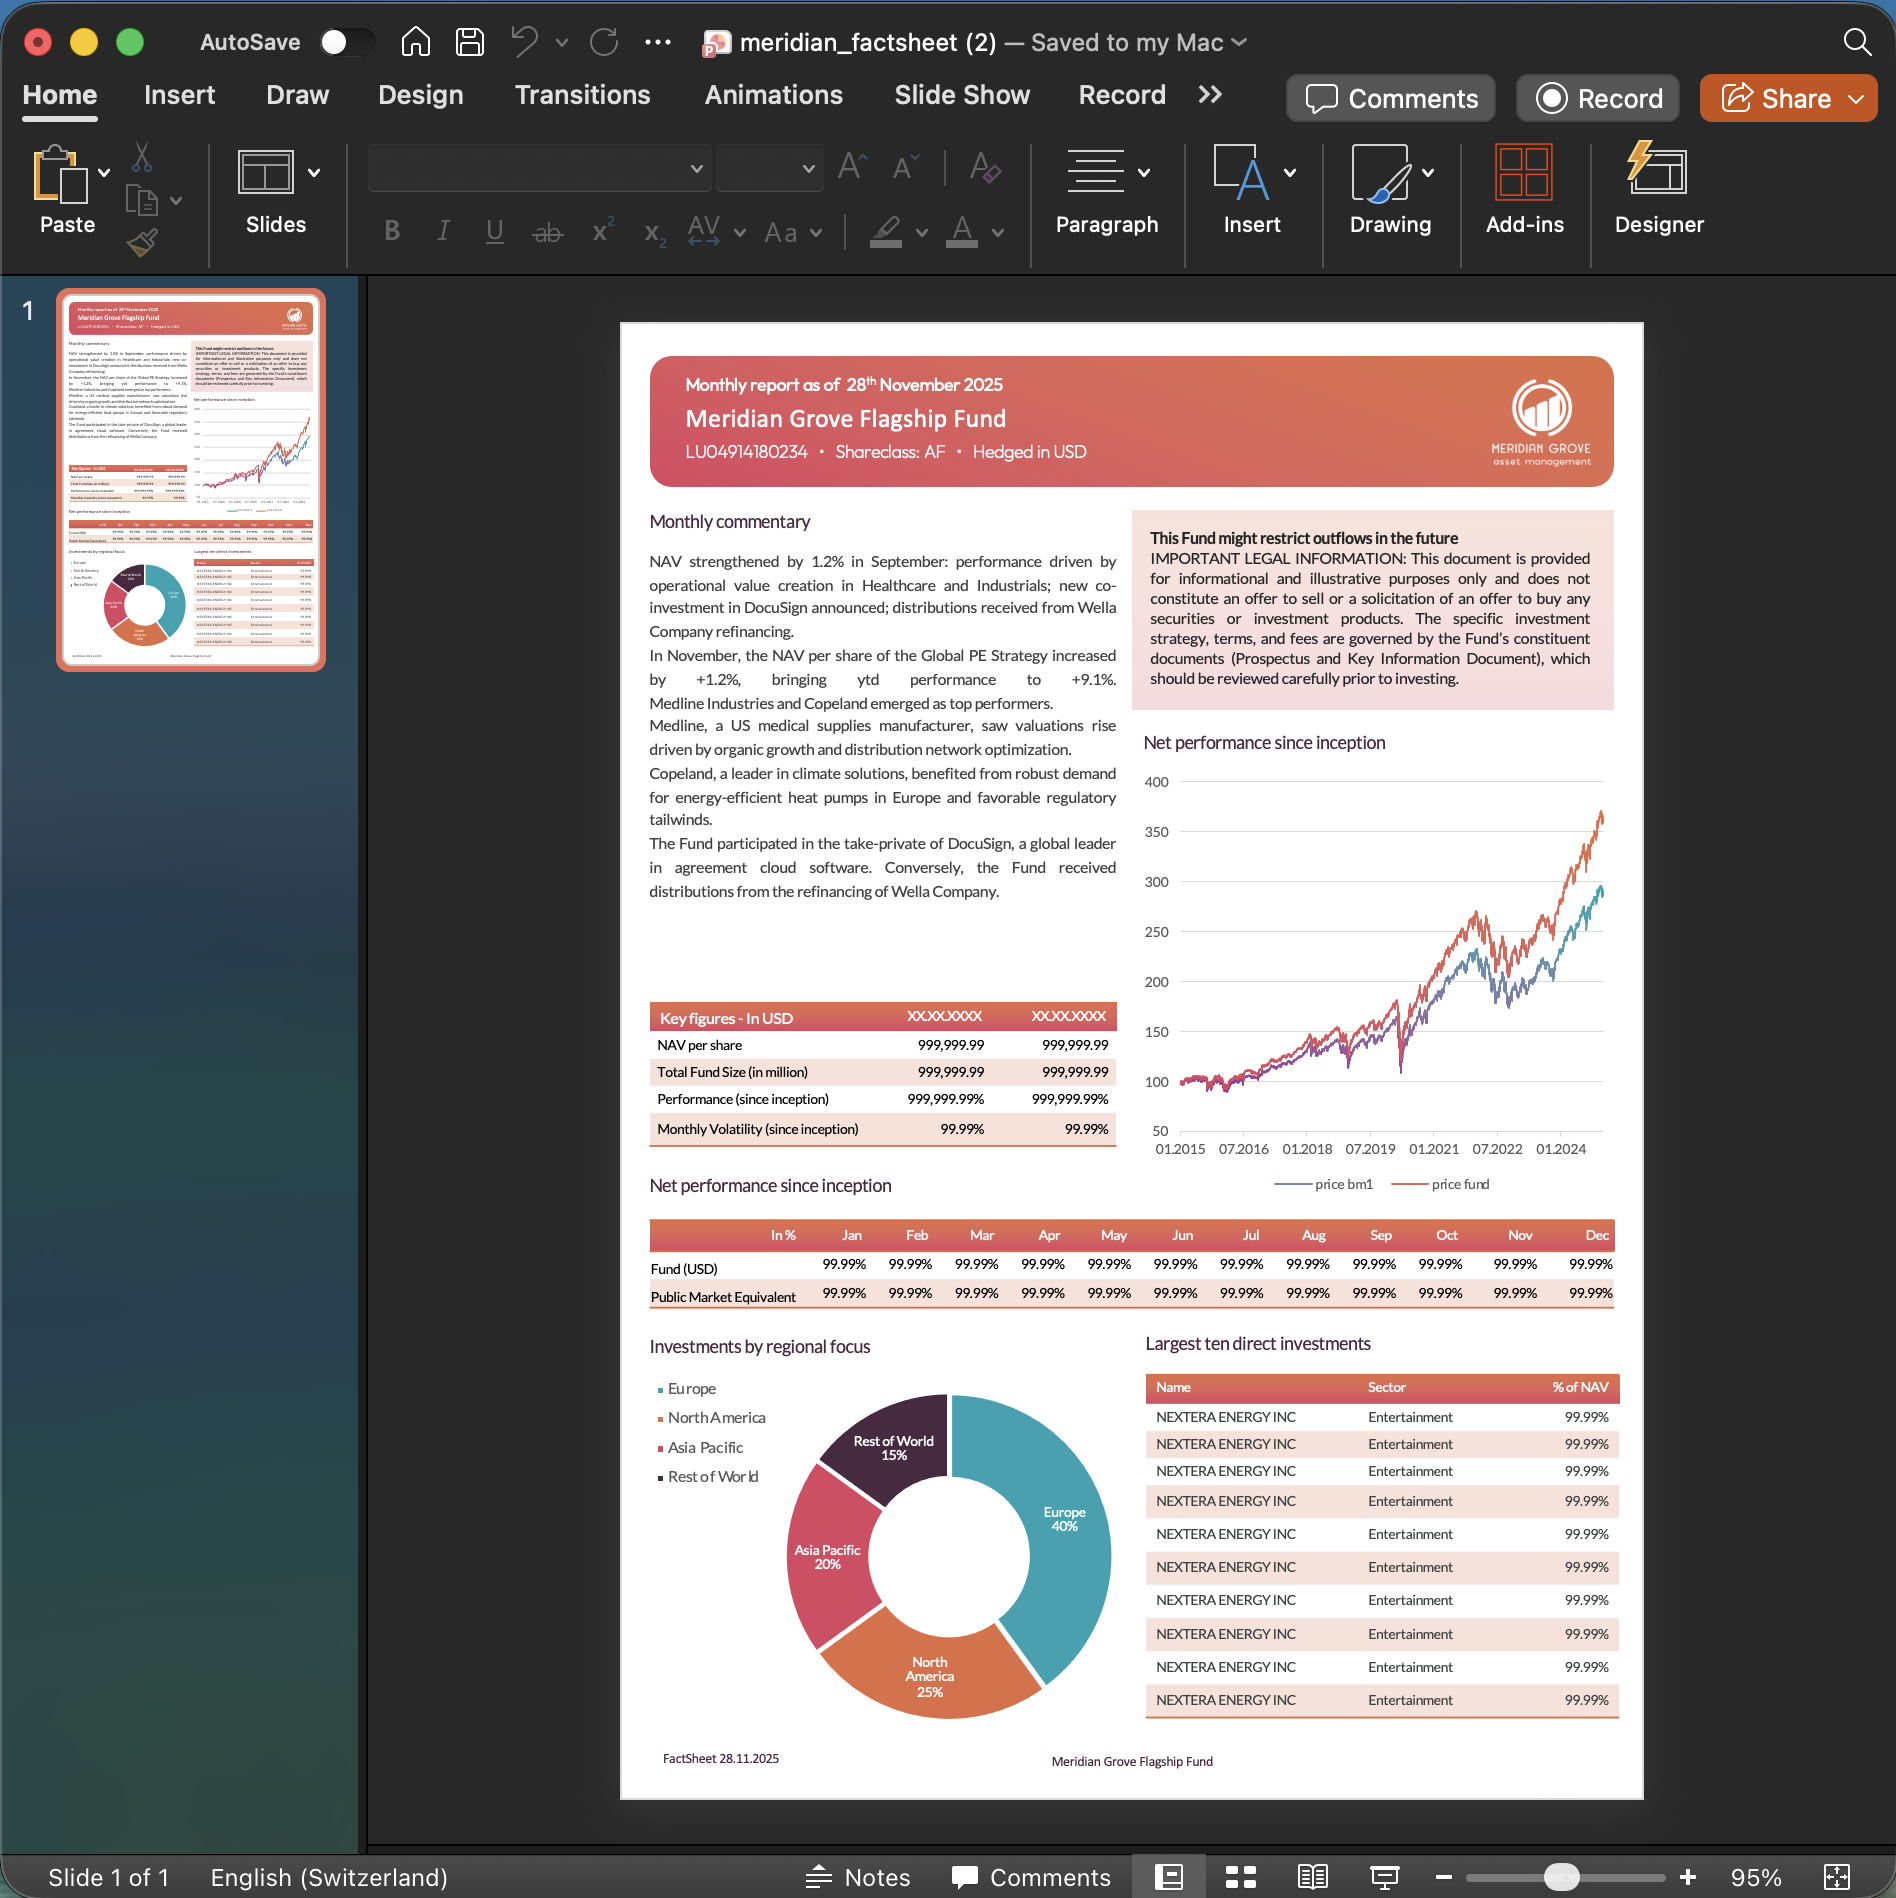Toggle the Comments pane from status bar

[x=1030, y=1876]
